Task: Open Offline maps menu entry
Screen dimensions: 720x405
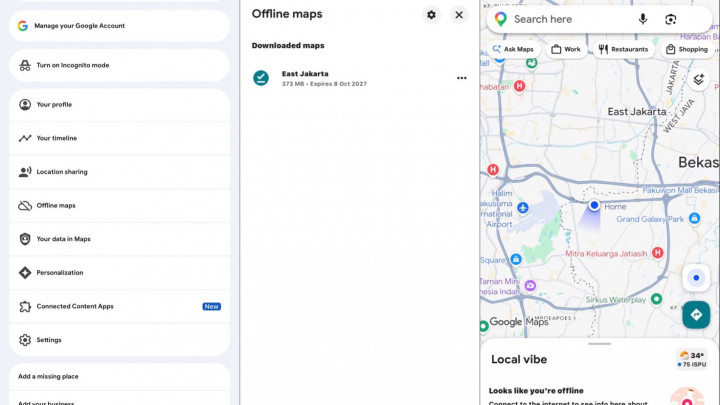Action: coord(119,205)
